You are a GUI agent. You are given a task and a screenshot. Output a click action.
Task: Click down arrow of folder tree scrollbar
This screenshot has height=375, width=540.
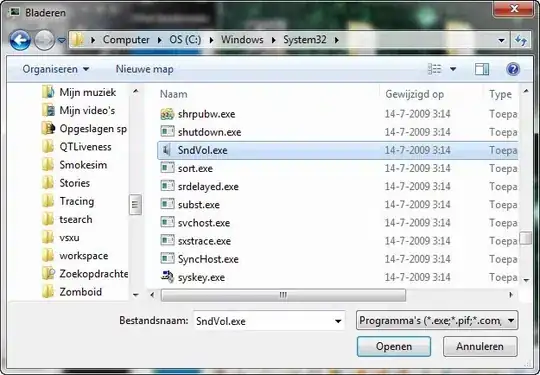click(136, 295)
